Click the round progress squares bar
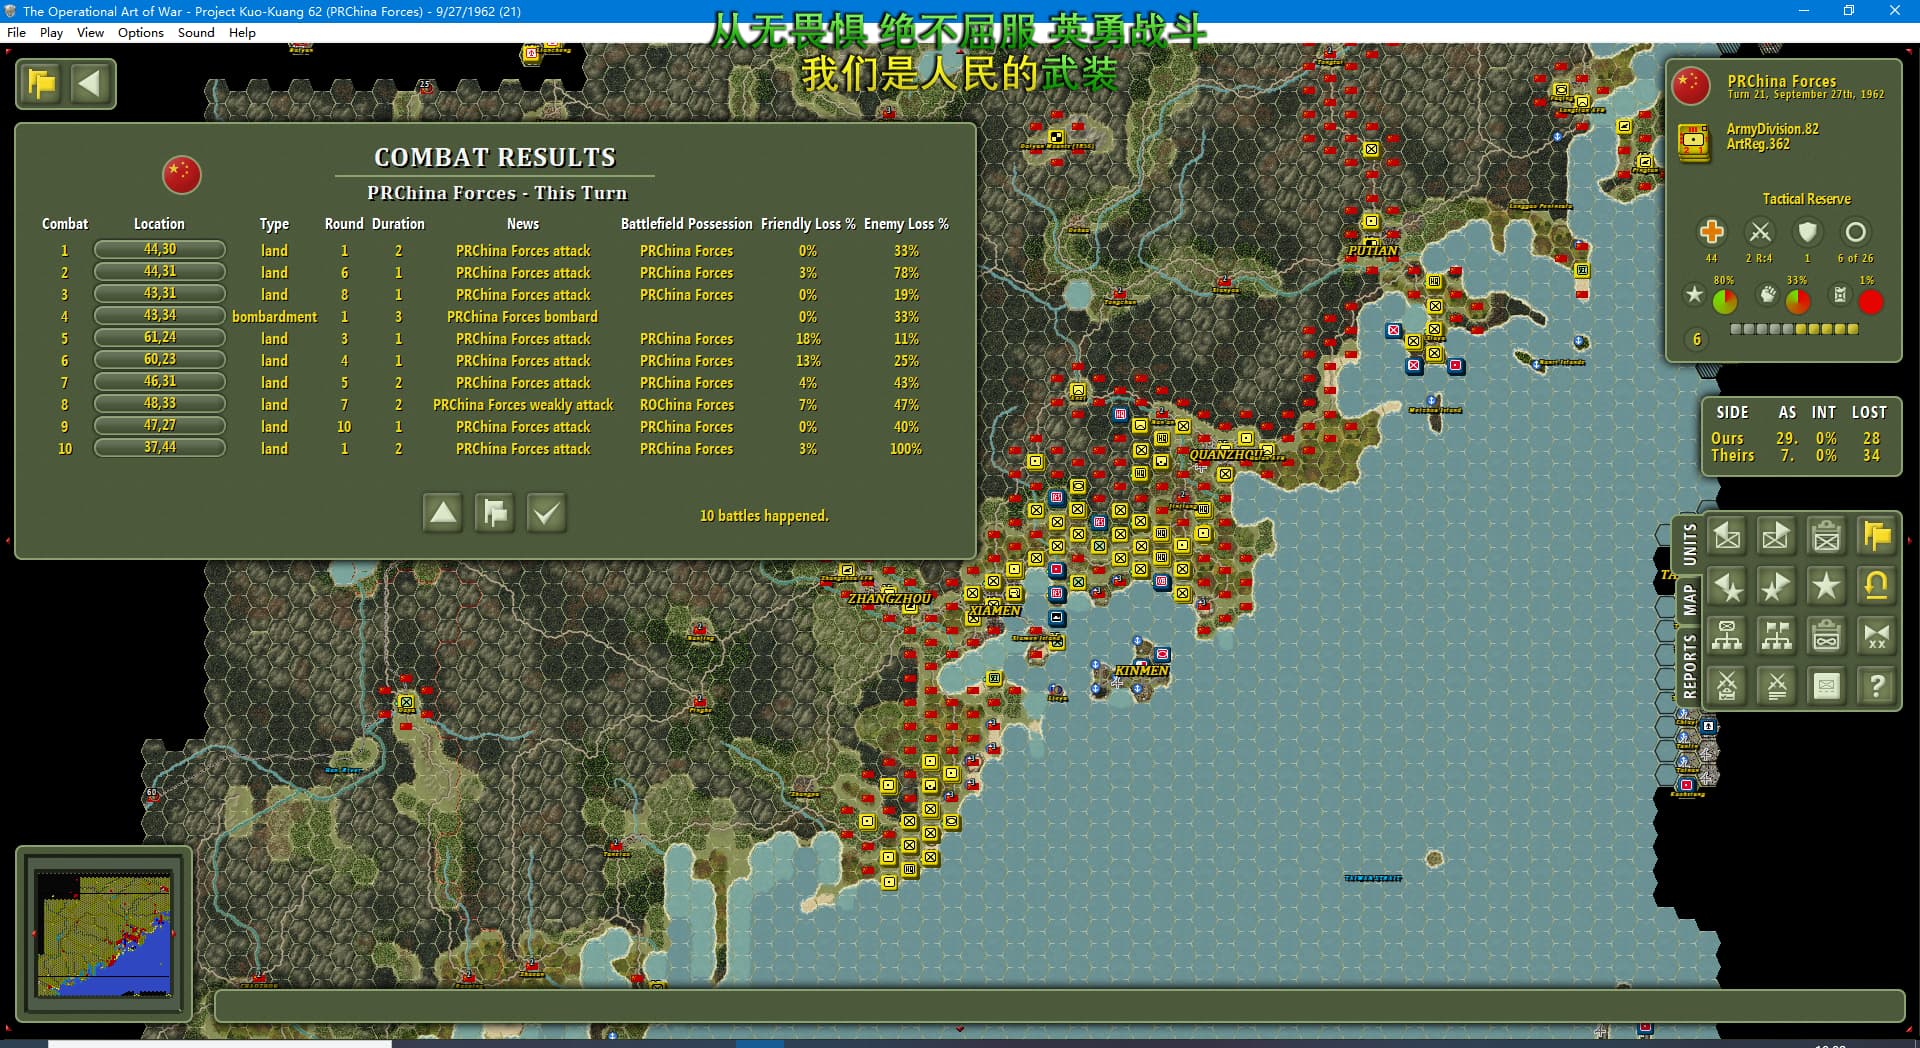Screen dimensions: 1920x1048 pos(1794,328)
